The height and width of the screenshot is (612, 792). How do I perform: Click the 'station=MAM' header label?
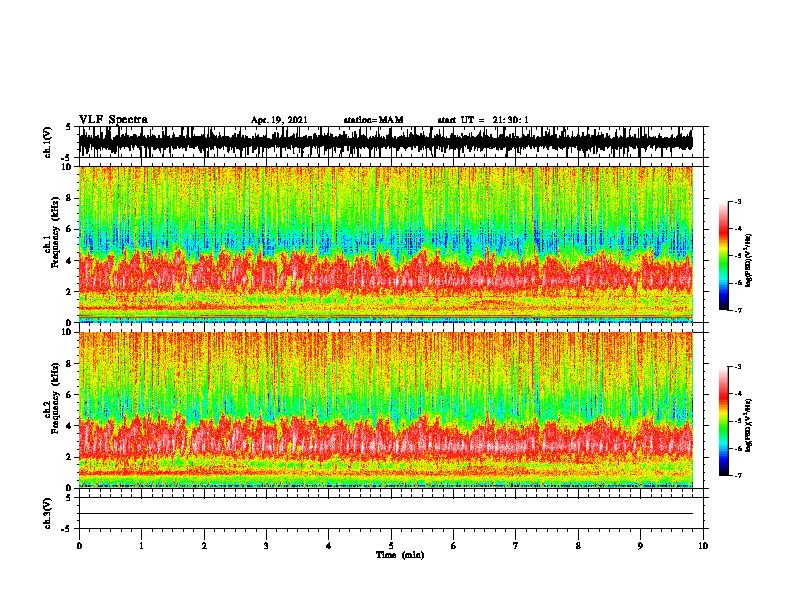tap(373, 120)
